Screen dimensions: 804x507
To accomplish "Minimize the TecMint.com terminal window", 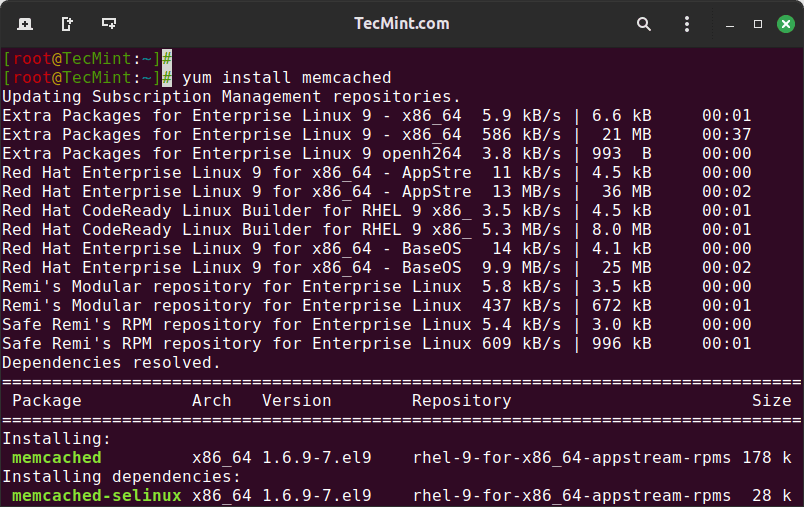I will pyautogui.click(x=730, y=25).
